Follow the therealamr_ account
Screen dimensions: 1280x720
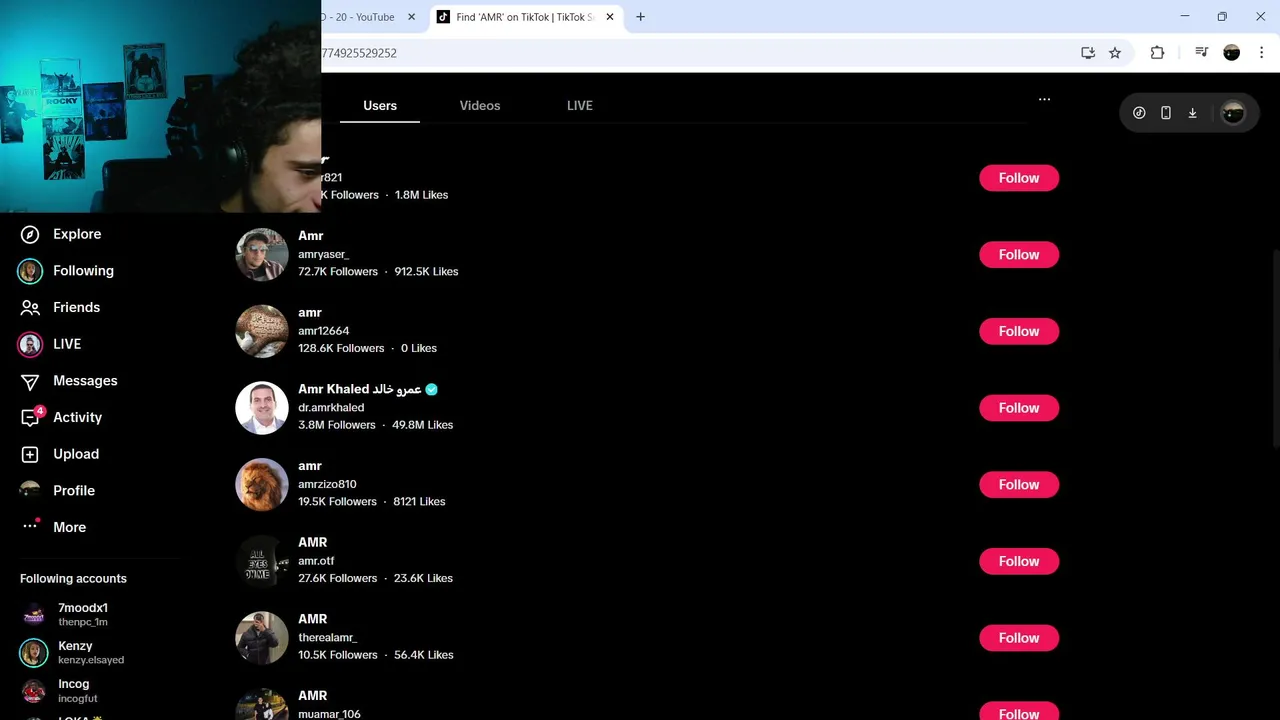click(1019, 638)
